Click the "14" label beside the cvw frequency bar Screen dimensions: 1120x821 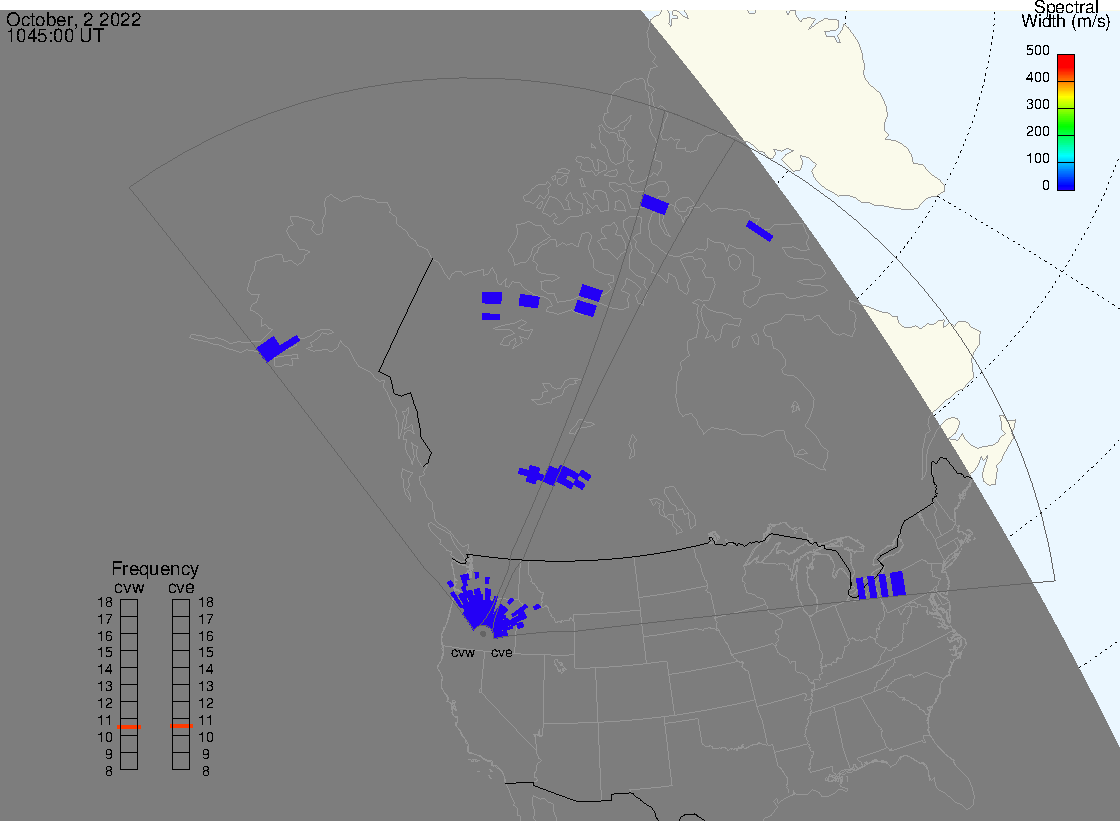(105, 670)
